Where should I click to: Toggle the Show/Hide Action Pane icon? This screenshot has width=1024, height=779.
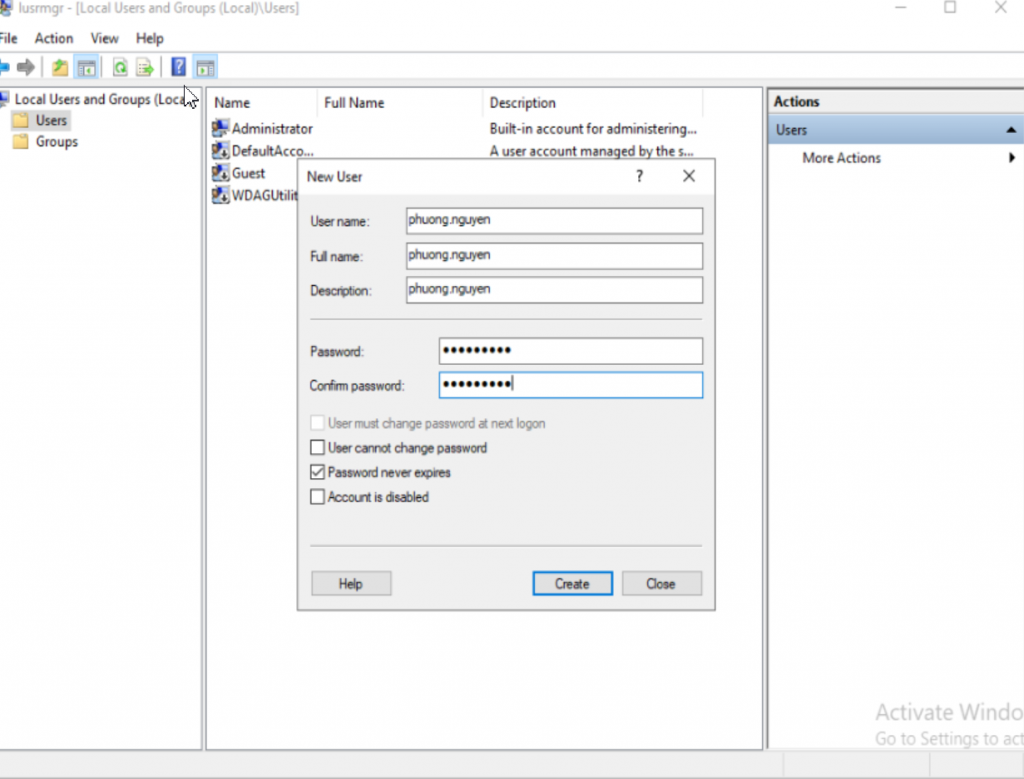pos(204,67)
